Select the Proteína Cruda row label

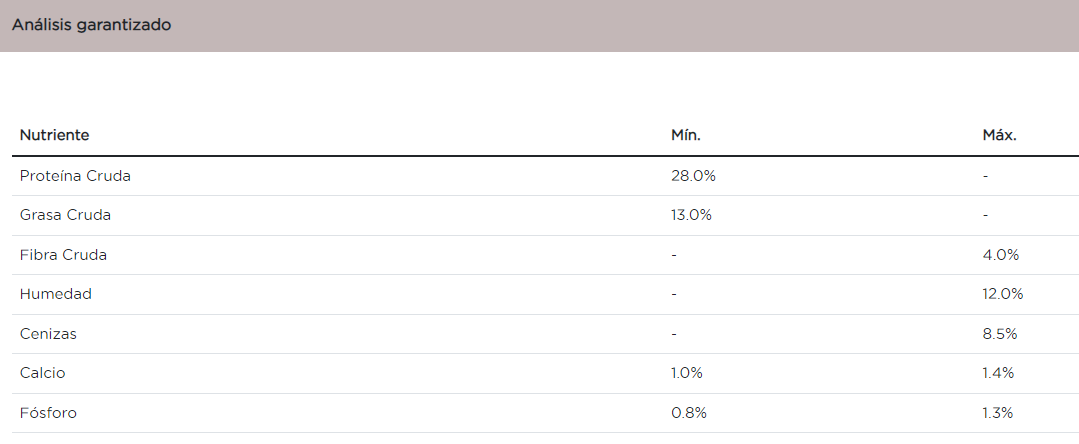[75, 176]
